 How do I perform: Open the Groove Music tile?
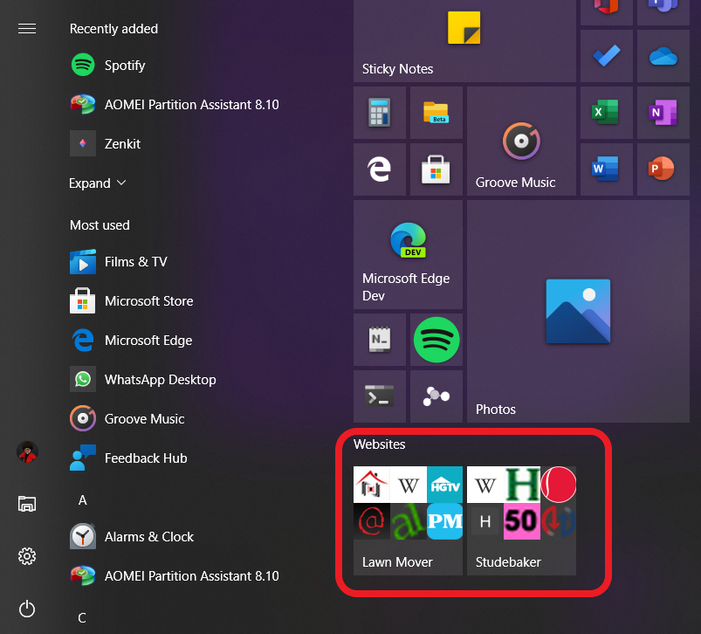521,141
